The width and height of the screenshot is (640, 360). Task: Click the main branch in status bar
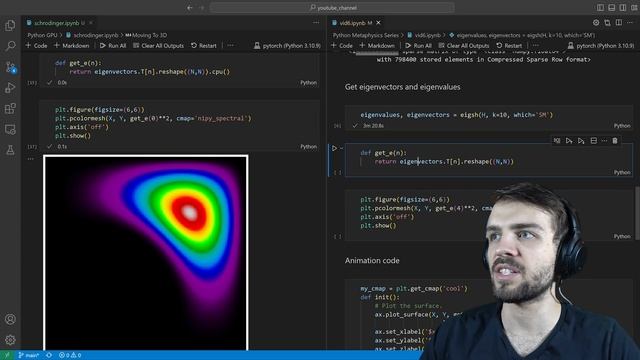tap(29, 355)
